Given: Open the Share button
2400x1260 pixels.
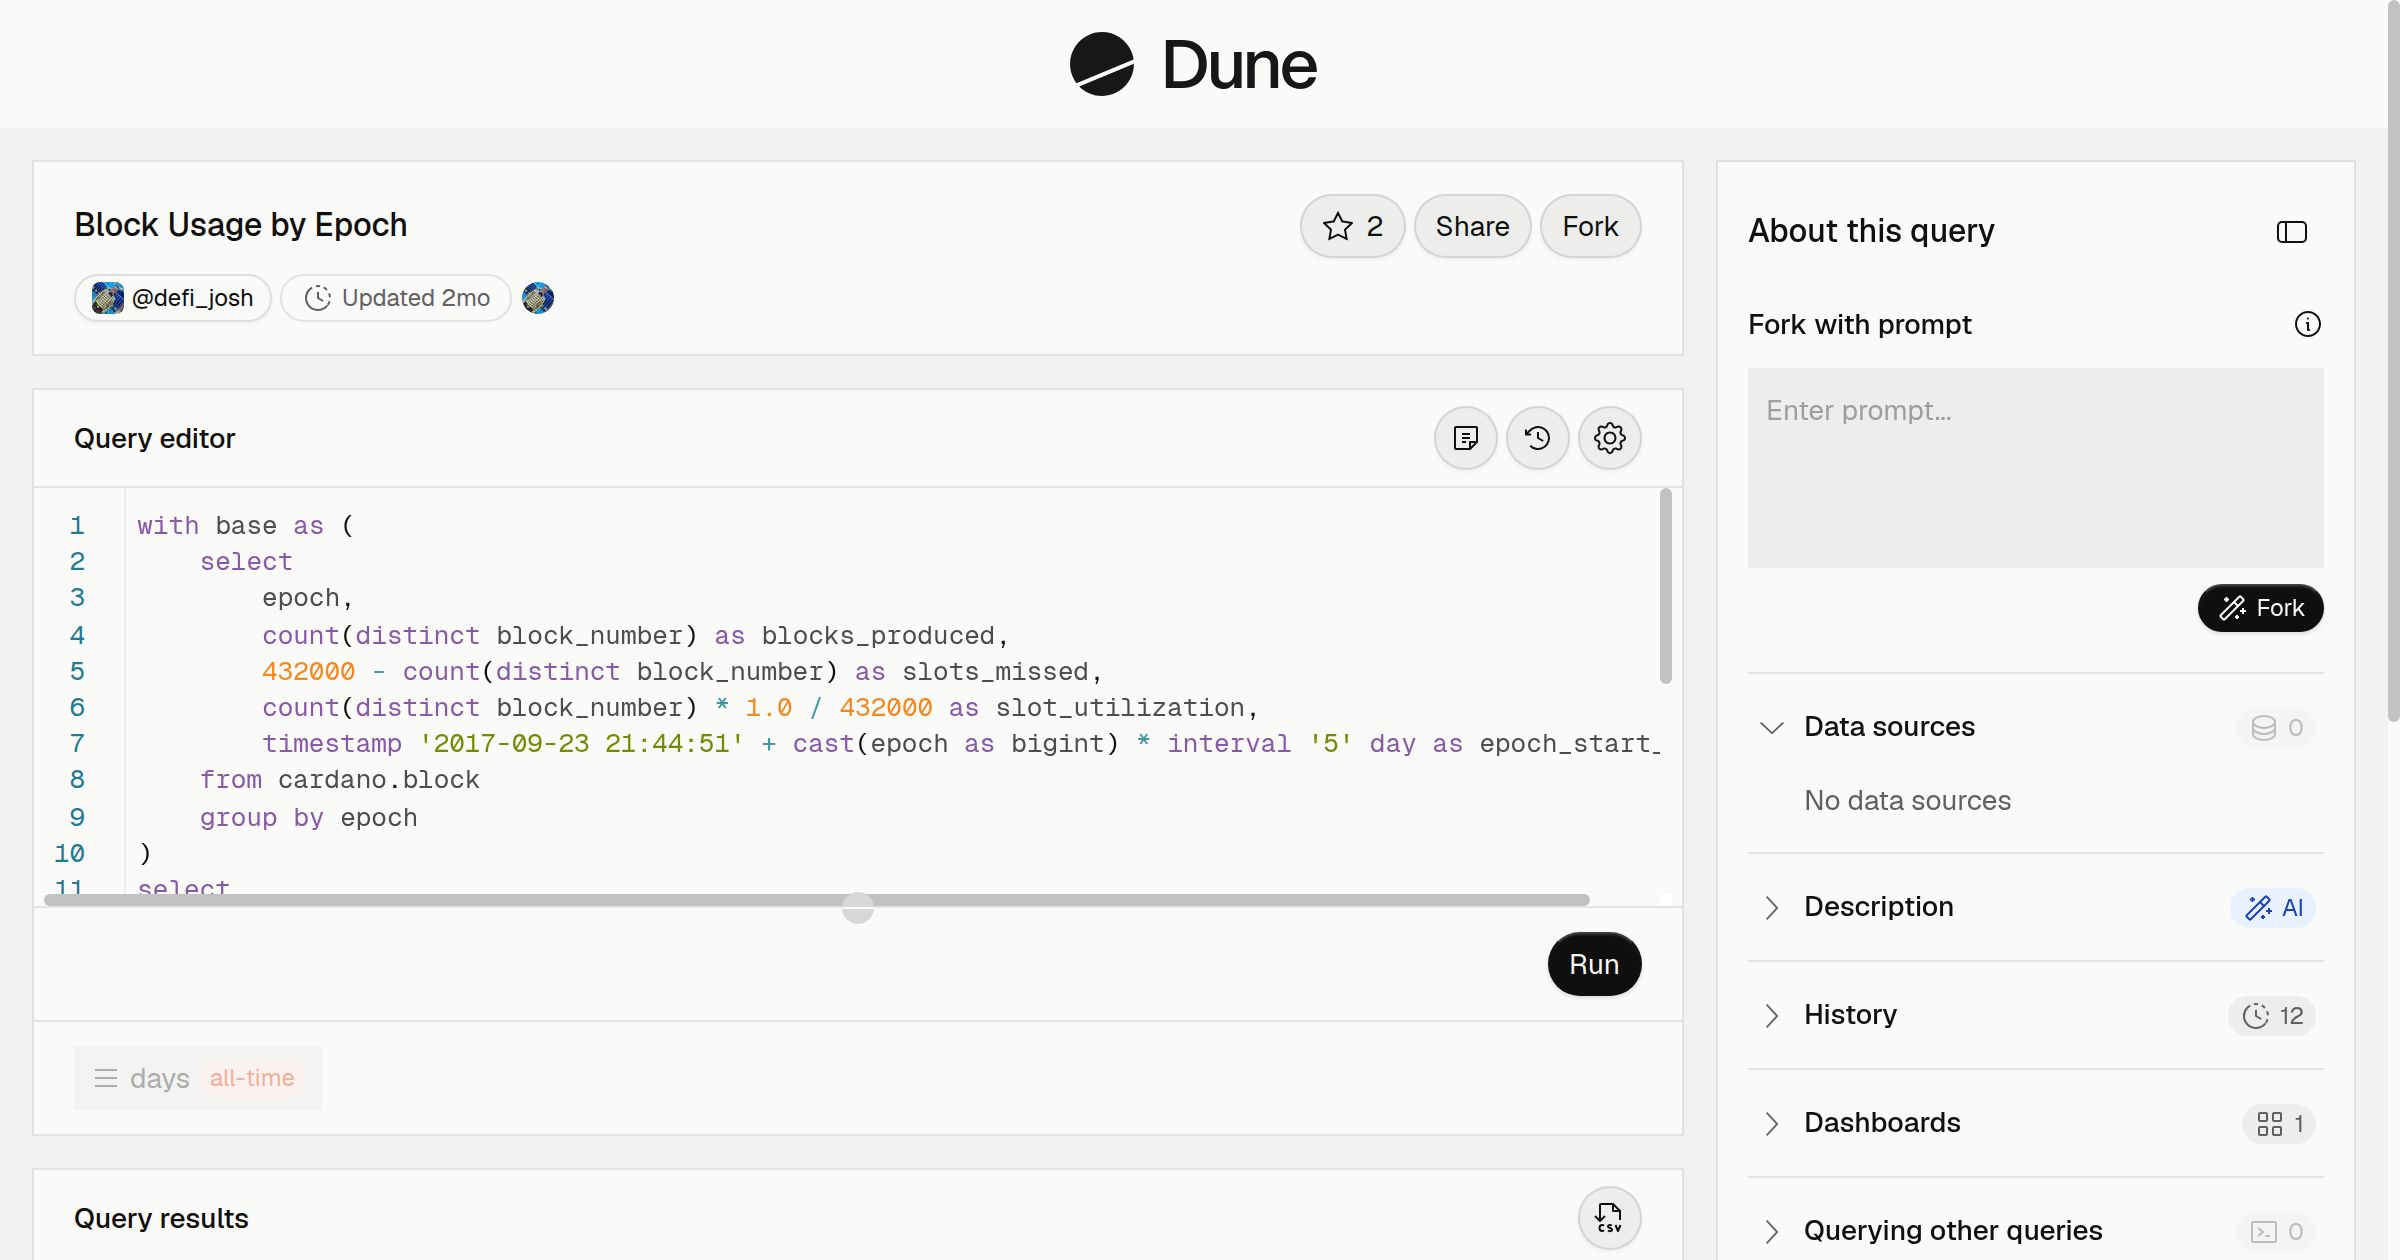Looking at the screenshot, I should pyautogui.click(x=1472, y=226).
